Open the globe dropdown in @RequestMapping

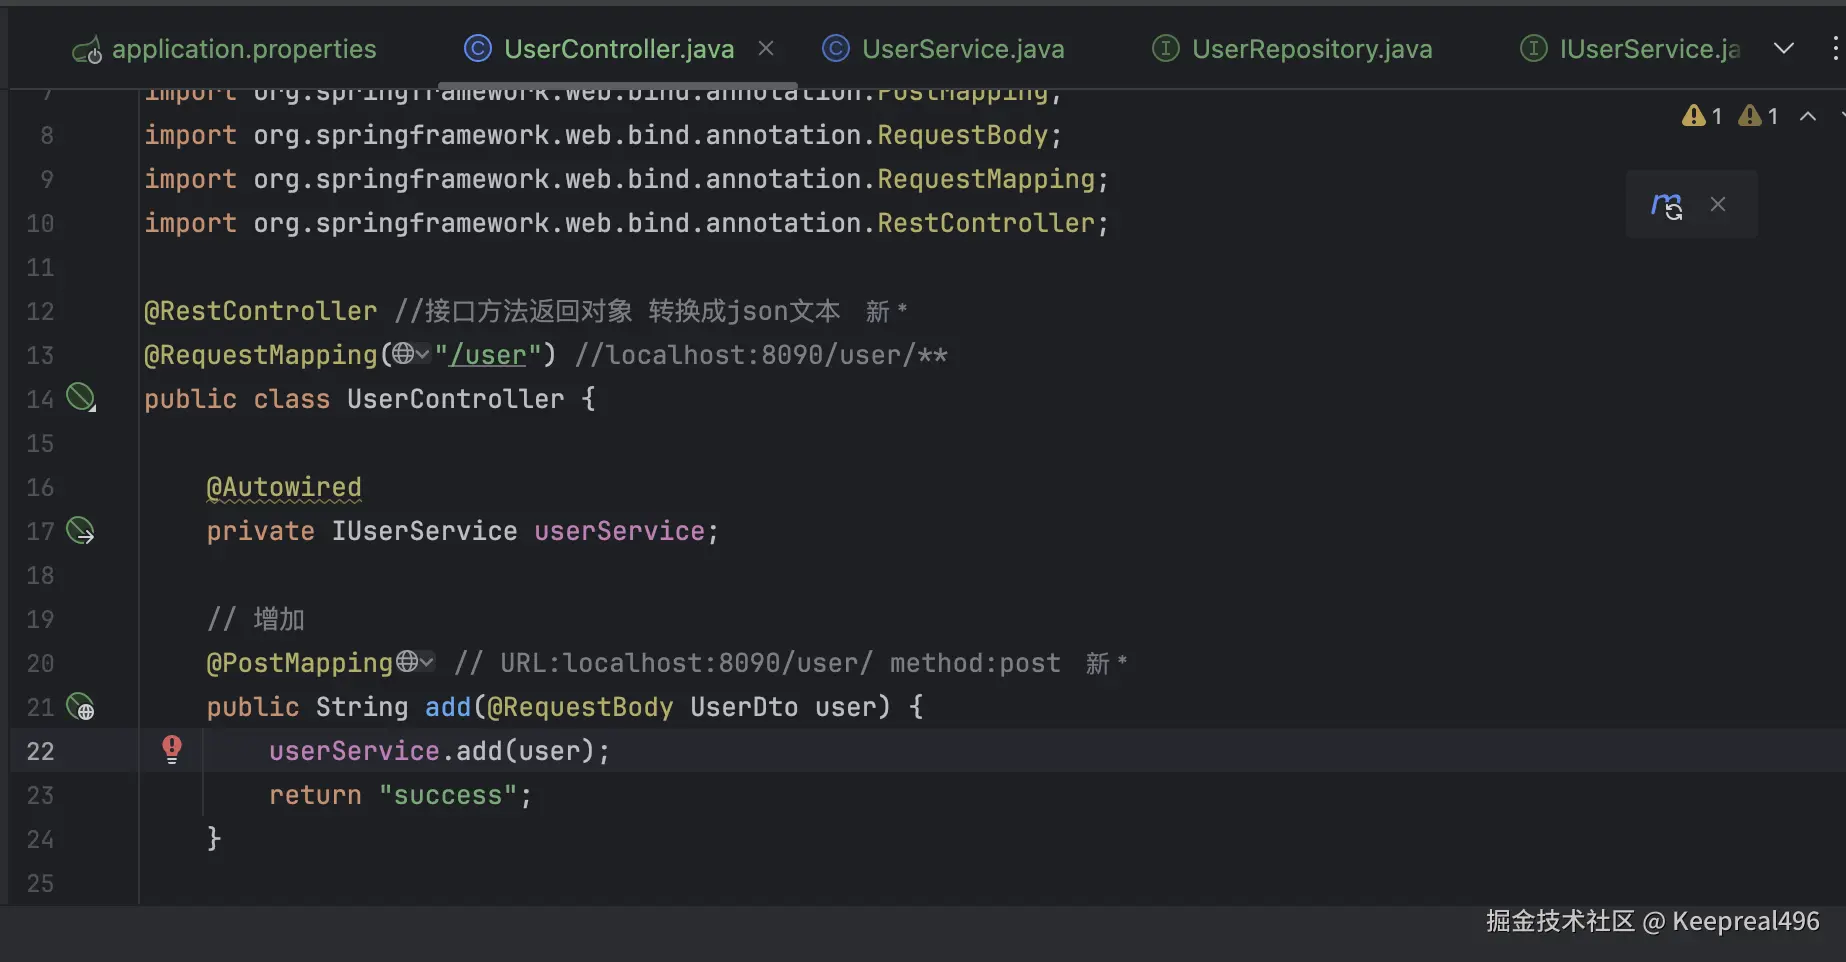pos(410,354)
